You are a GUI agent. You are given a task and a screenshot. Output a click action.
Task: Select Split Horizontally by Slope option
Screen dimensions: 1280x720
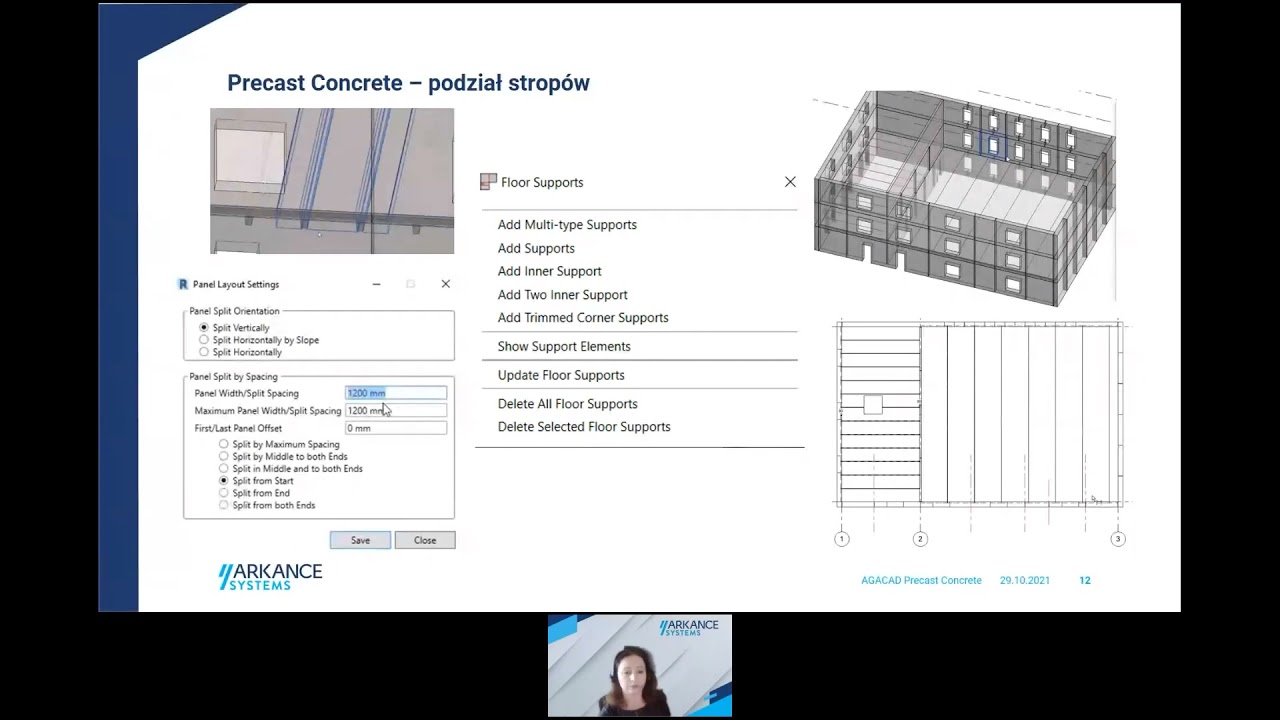pos(204,340)
